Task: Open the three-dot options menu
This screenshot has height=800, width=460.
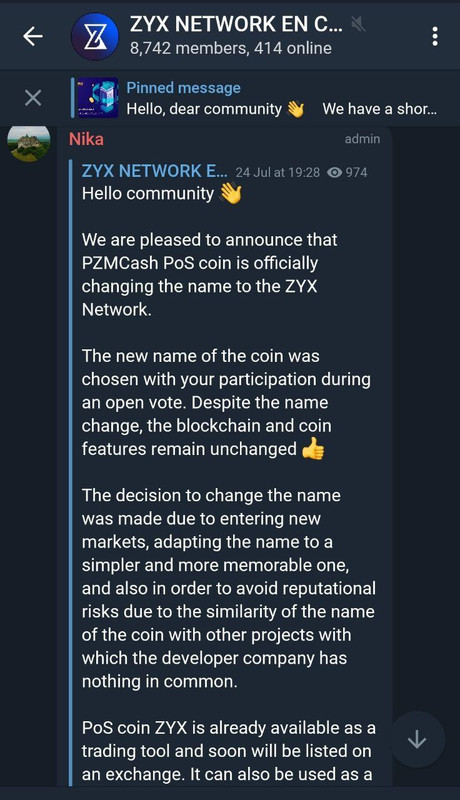Action: tap(435, 36)
